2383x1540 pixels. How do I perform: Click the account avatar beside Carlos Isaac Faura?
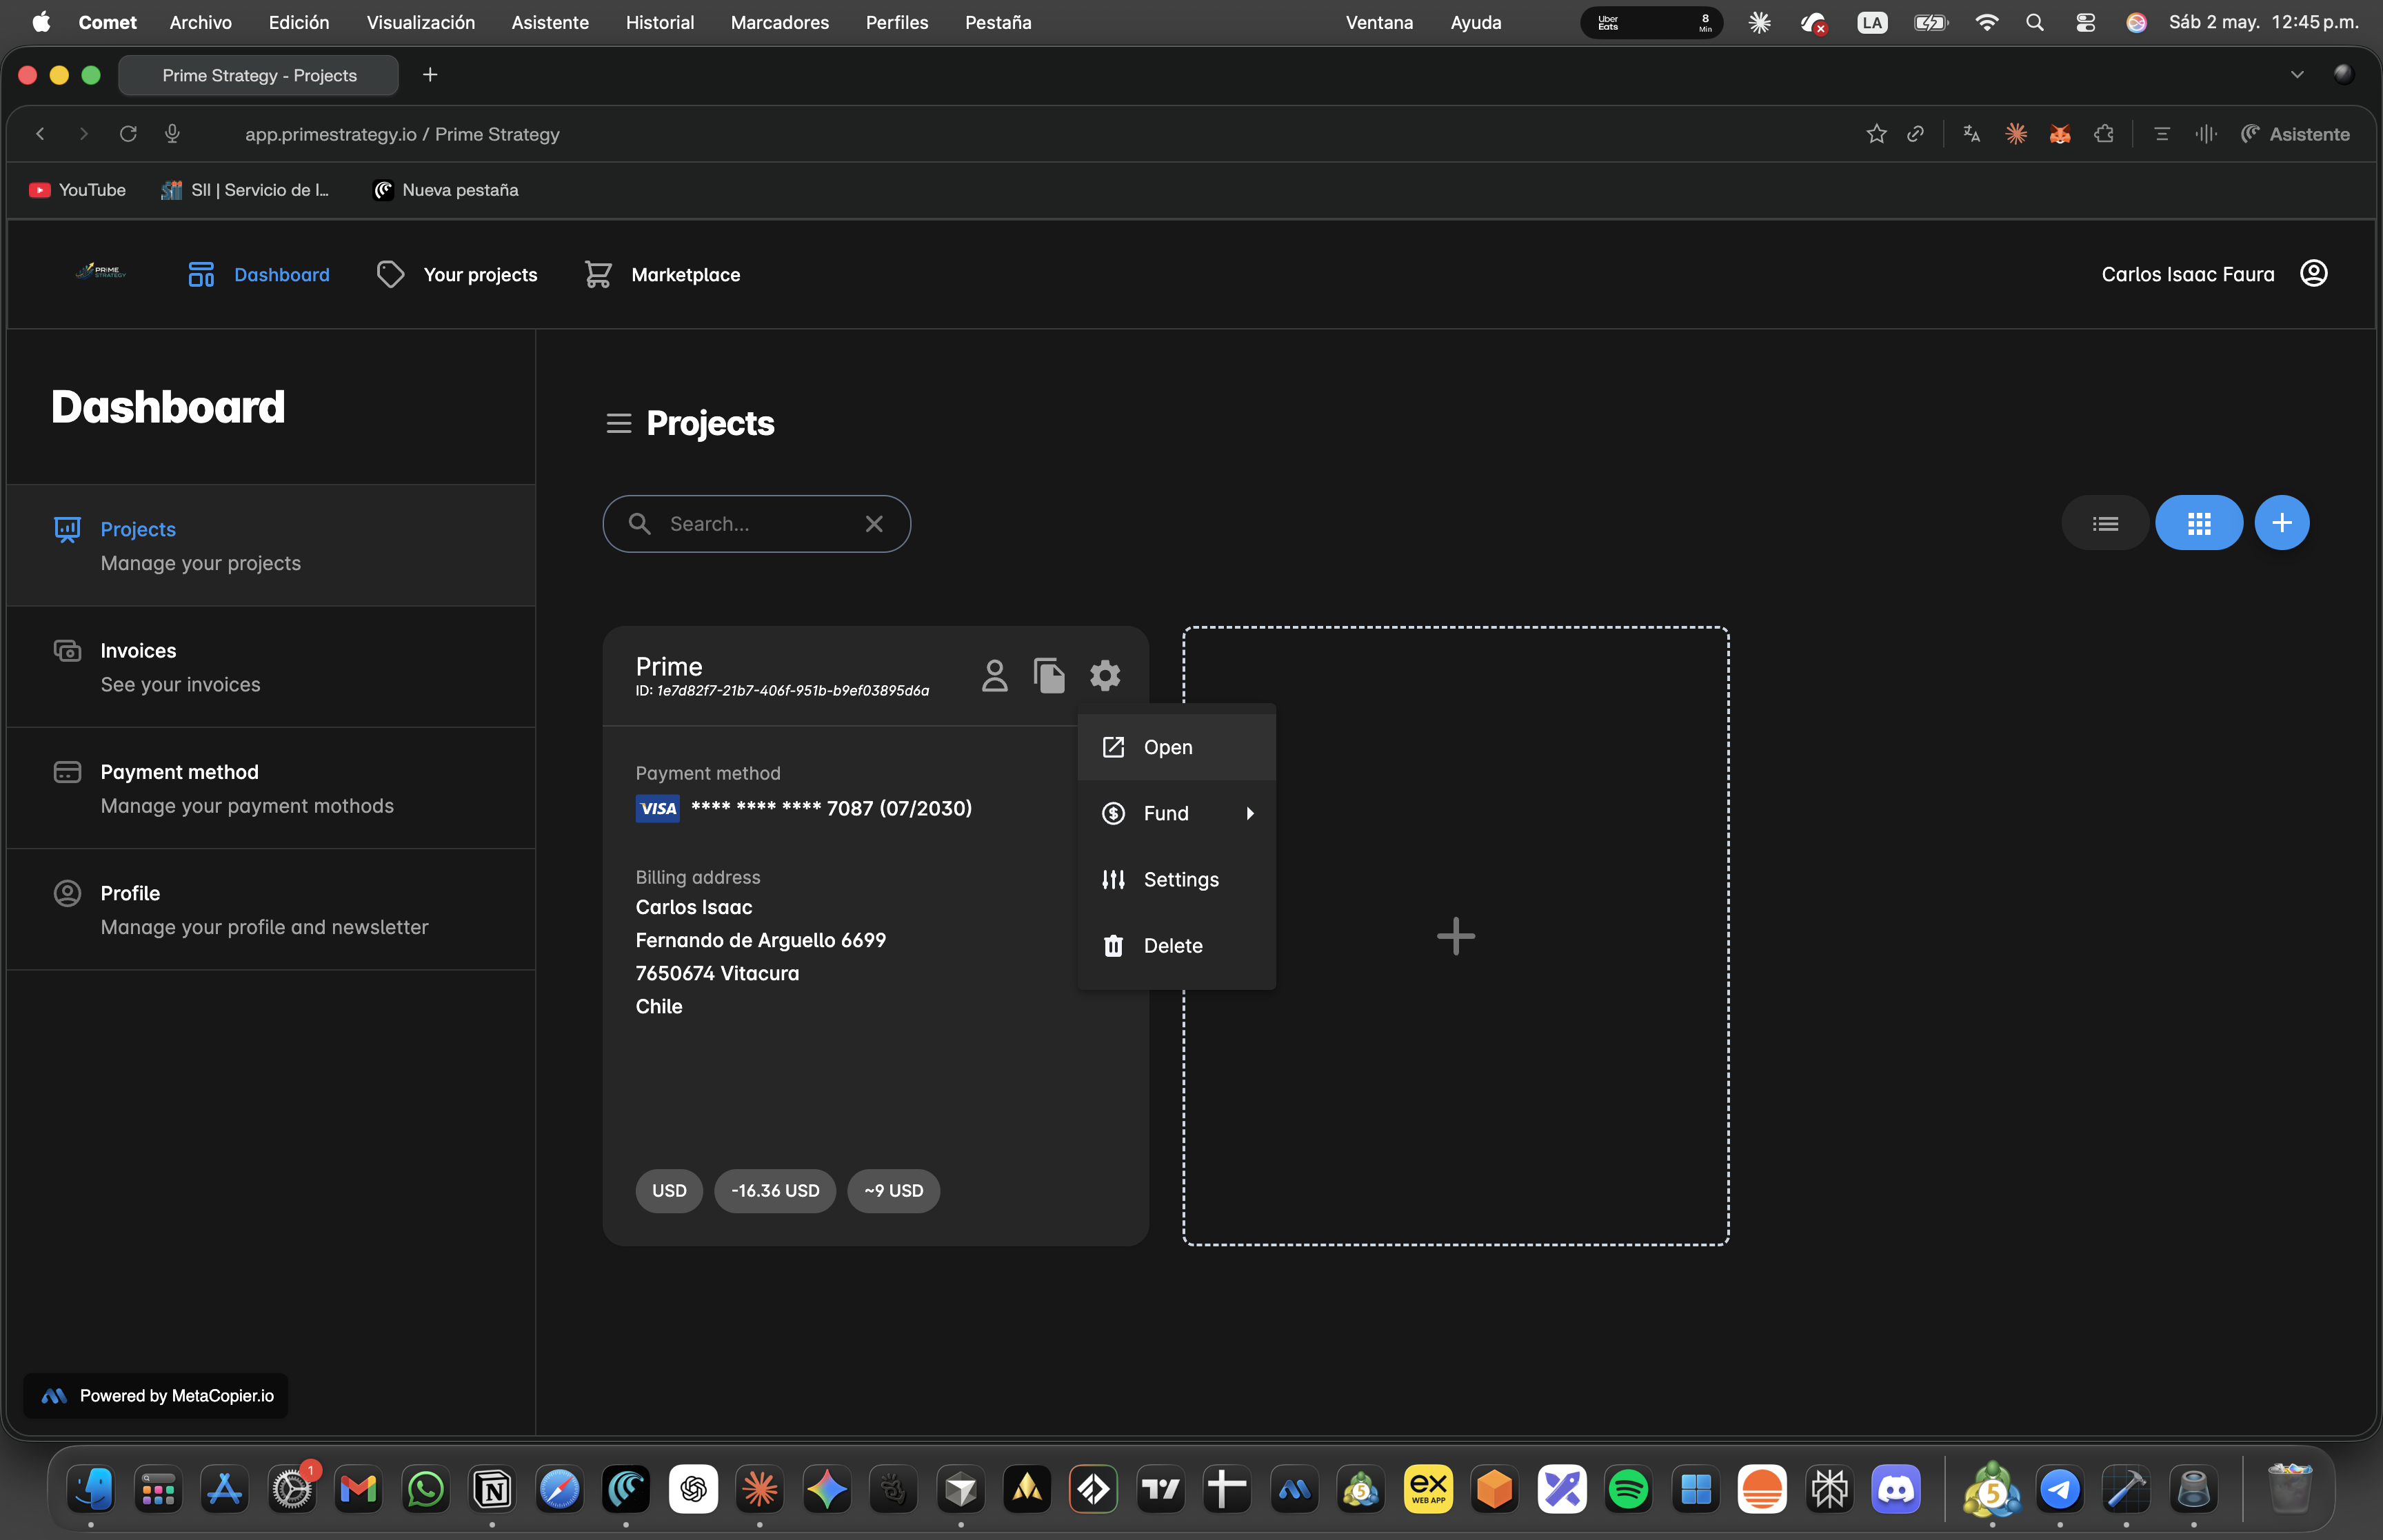click(2314, 274)
